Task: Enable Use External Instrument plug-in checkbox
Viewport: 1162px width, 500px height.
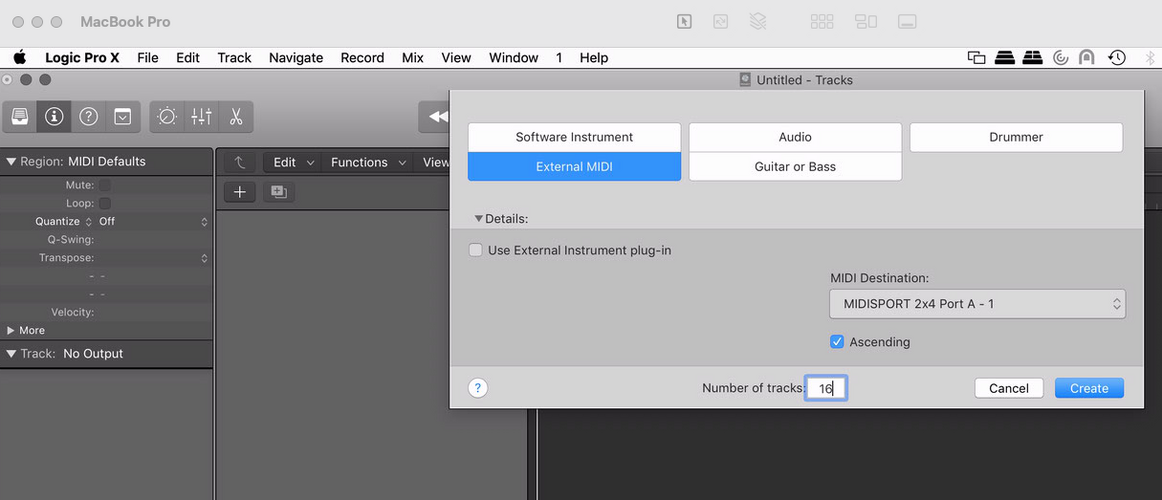Action: [476, 250]
